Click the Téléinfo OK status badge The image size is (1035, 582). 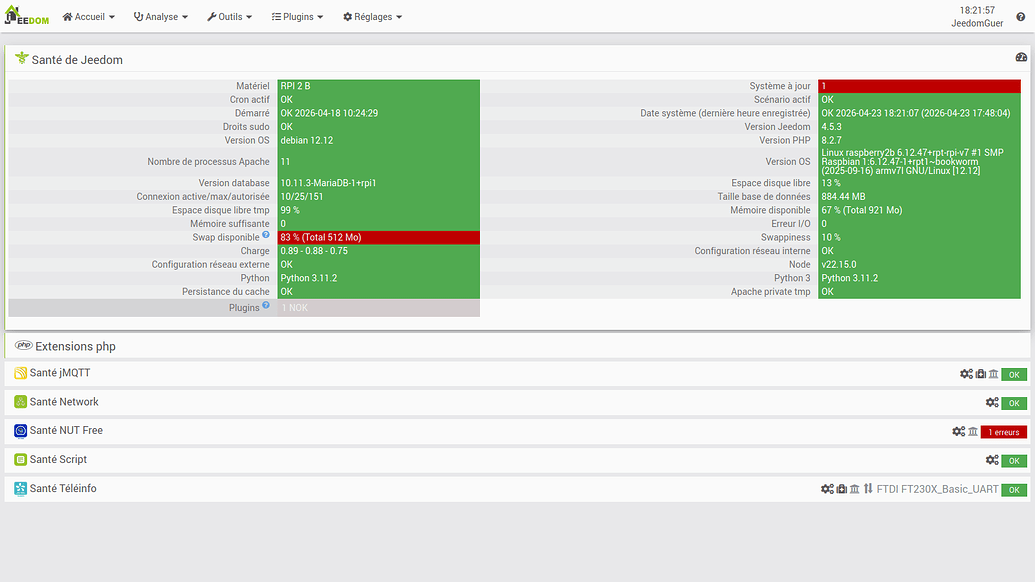[x=1014, y=490]
